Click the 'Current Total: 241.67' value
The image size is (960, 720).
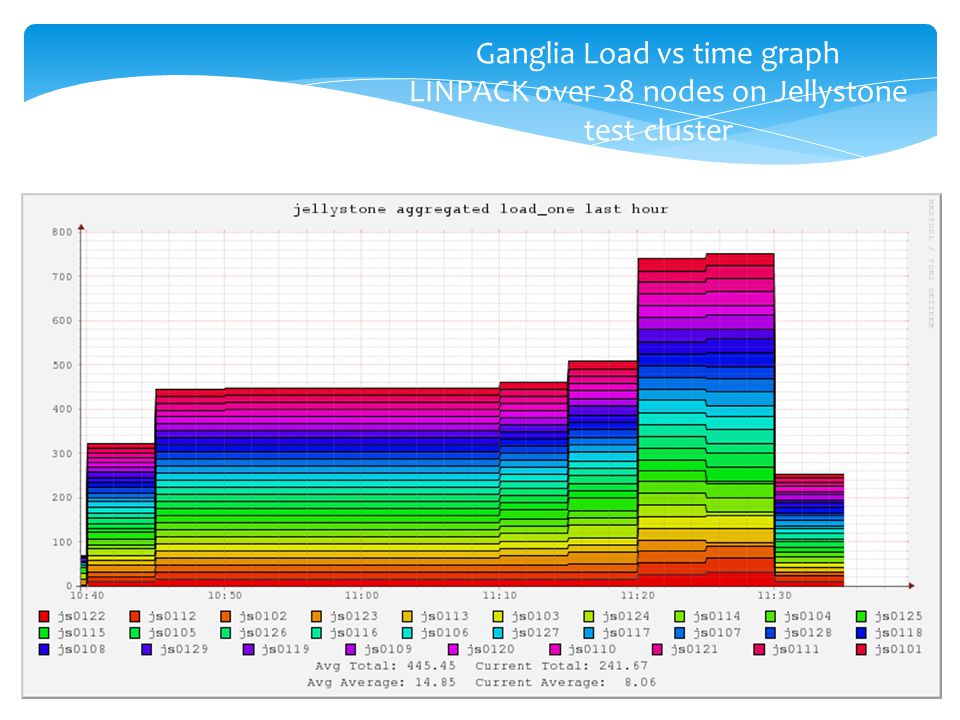tap(561, 666)
